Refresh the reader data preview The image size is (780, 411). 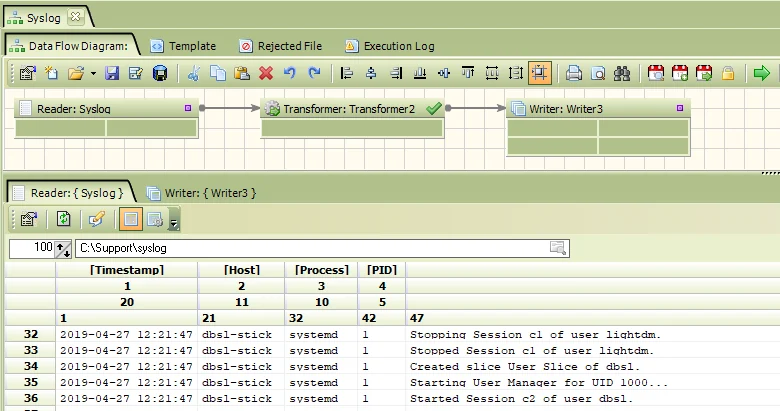(x=63, y=219)
